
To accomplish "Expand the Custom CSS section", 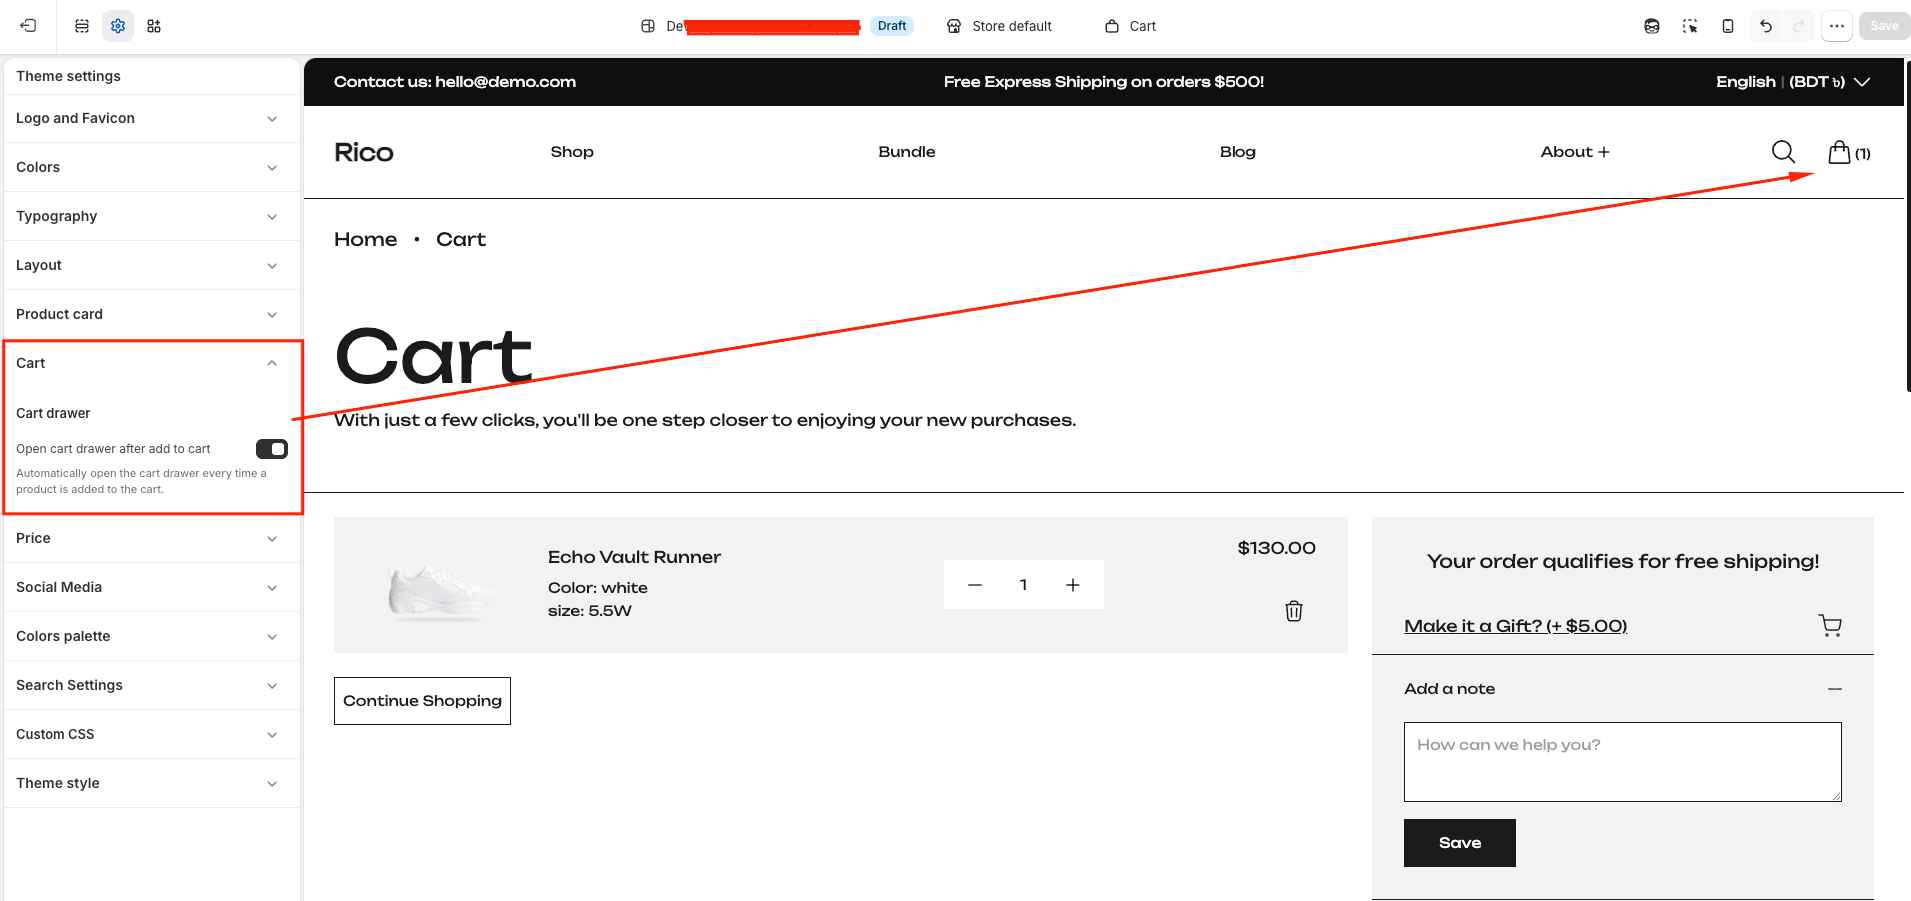I will (152, 734).
